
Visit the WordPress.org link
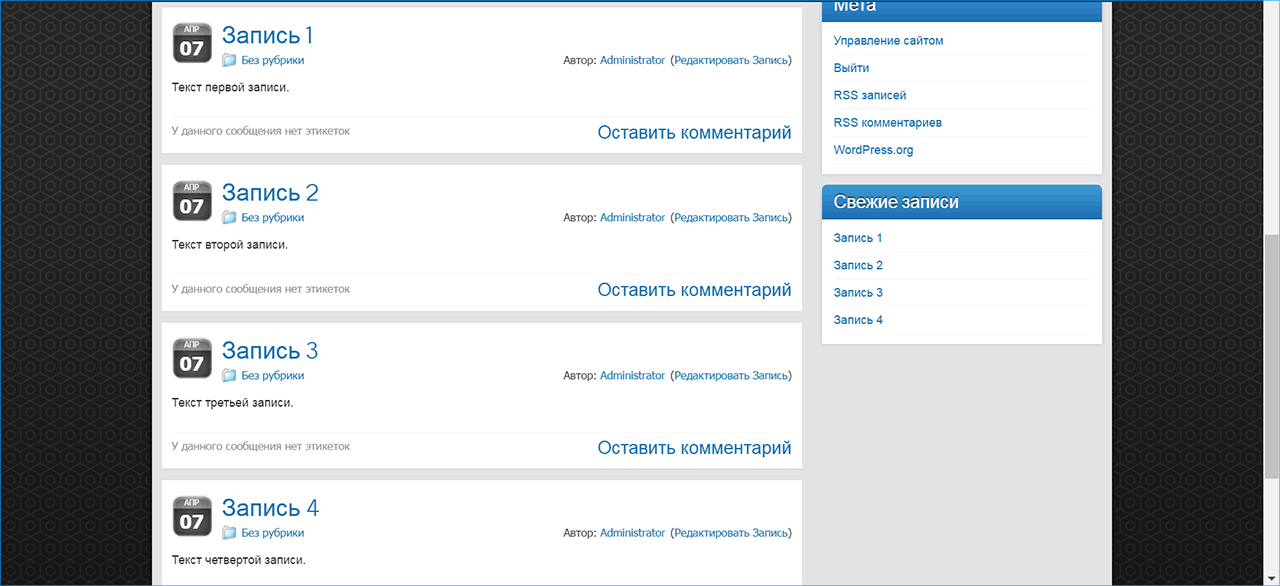[873, 150]
